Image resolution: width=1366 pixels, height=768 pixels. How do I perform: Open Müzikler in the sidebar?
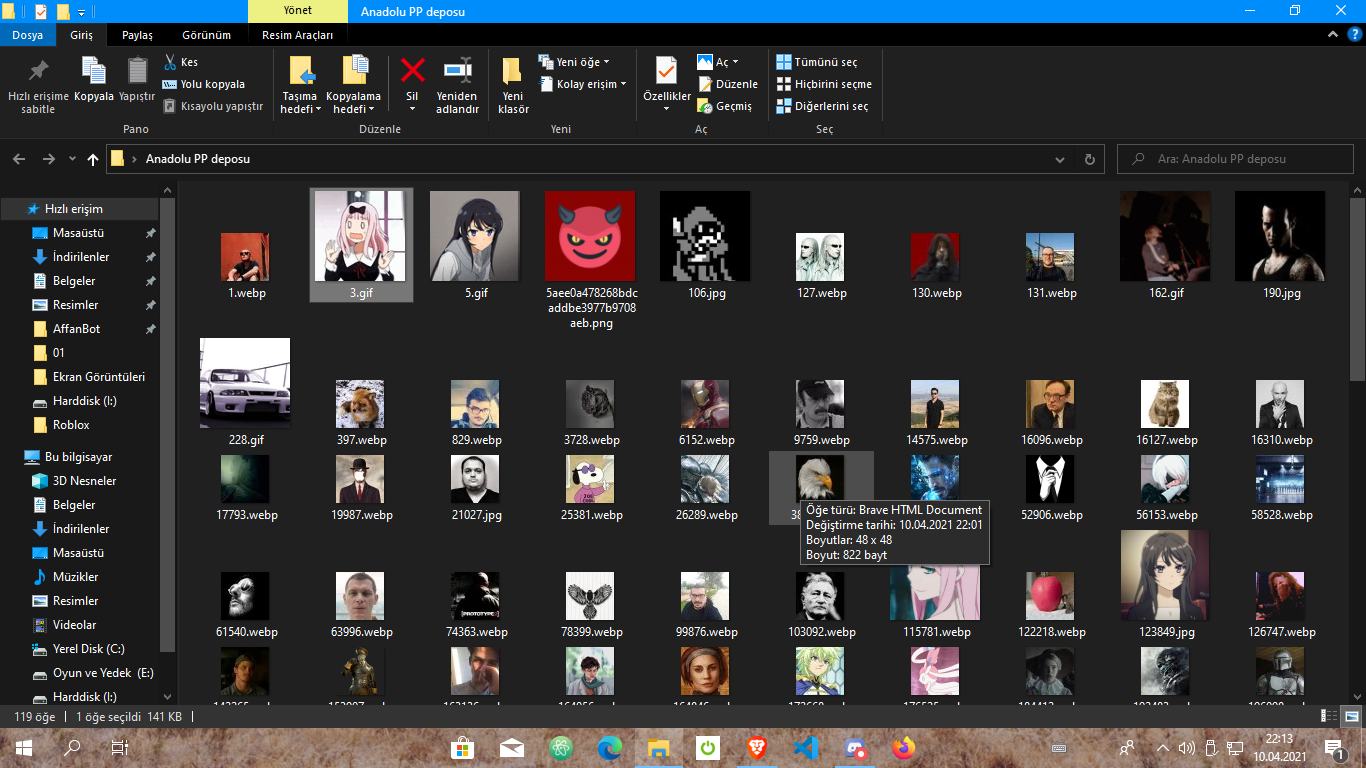[x=75, y=577]
